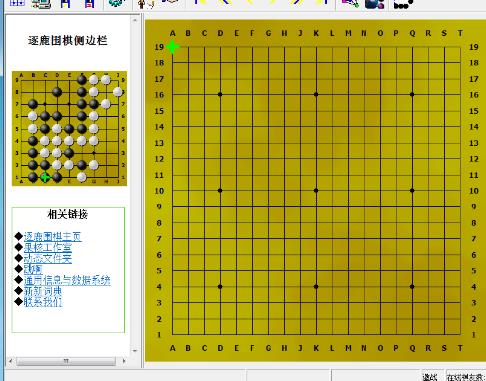
Task: Click the 相关链接 heading
Action: pos(68,214)
